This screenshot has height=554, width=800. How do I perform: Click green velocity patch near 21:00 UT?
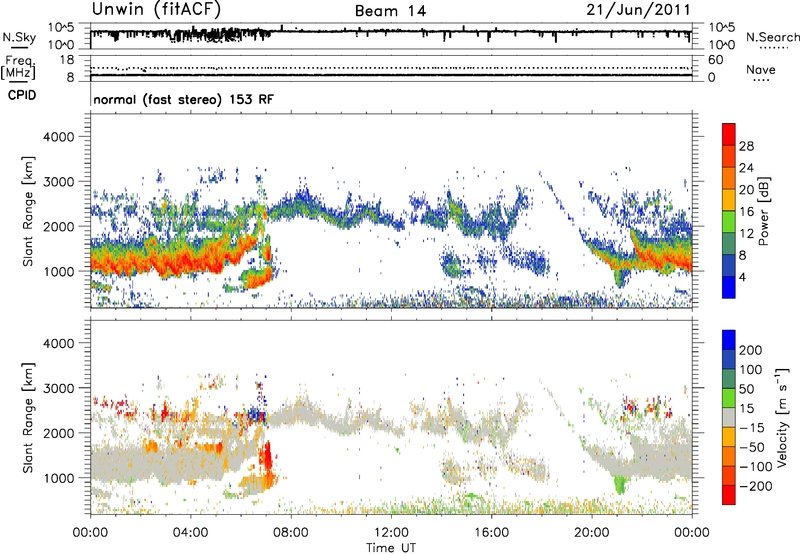(619, 483)
